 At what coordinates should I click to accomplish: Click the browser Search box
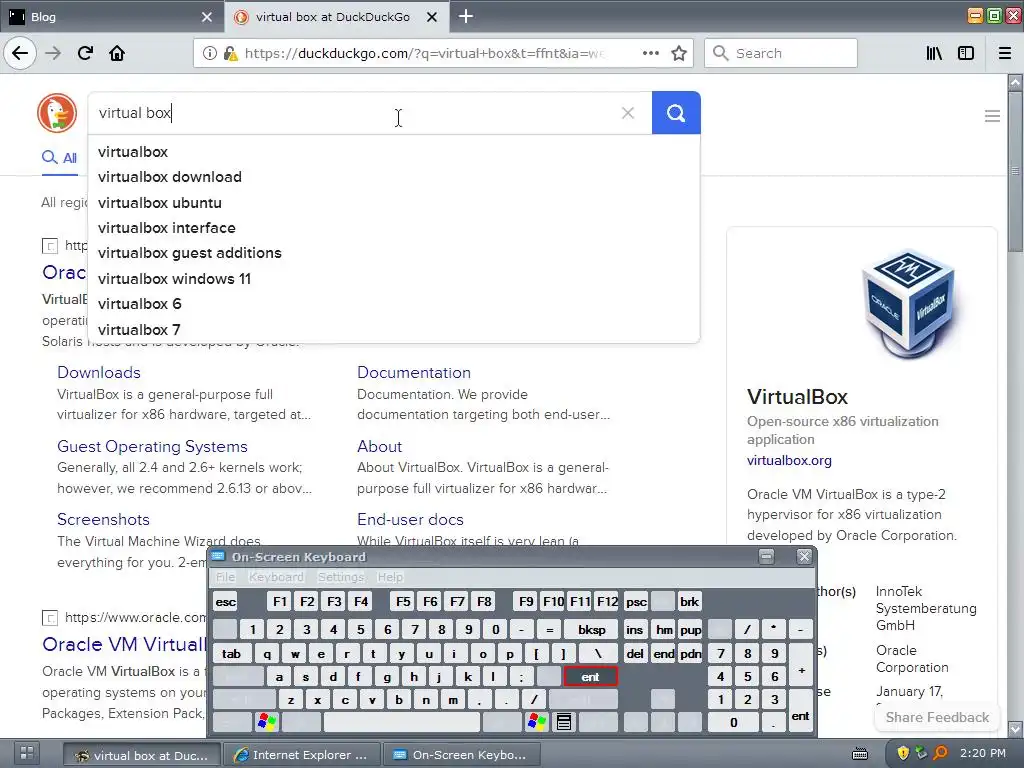[x=780, y=53]
